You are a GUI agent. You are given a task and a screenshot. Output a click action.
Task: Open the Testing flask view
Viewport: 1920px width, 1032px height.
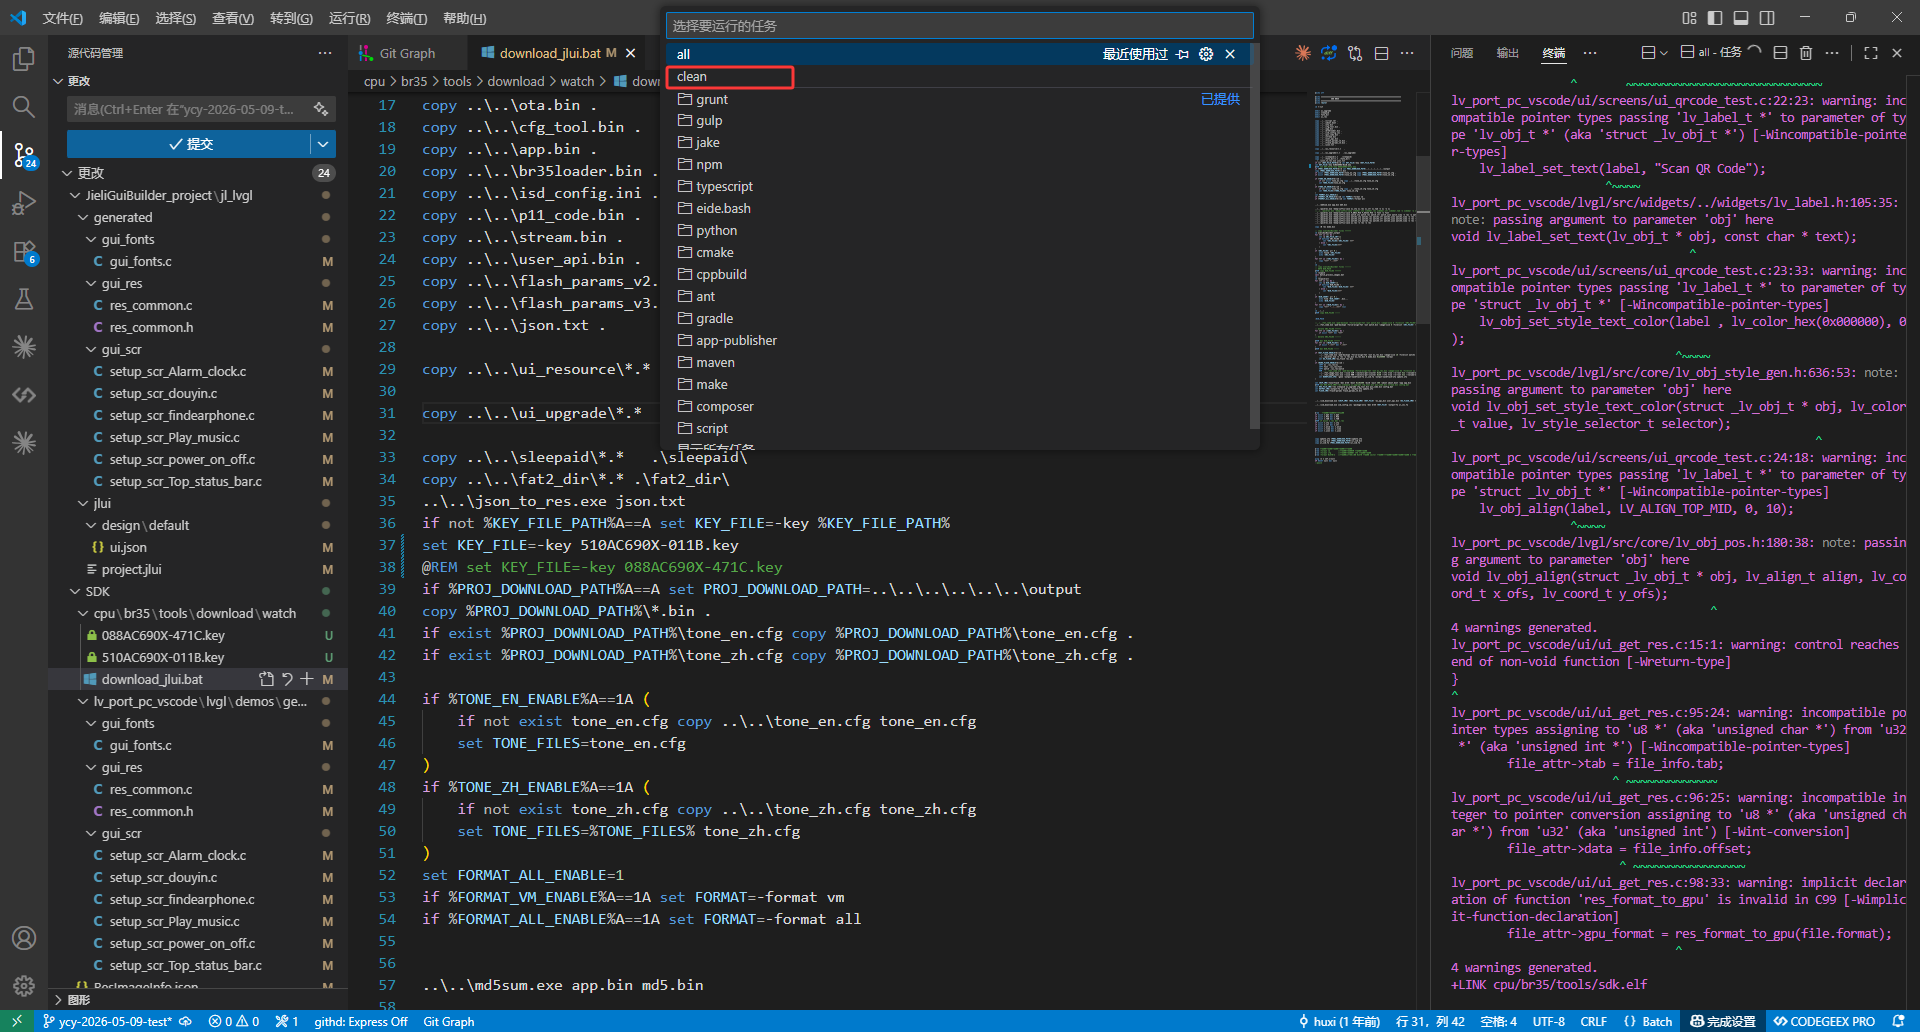click(24, 299)
